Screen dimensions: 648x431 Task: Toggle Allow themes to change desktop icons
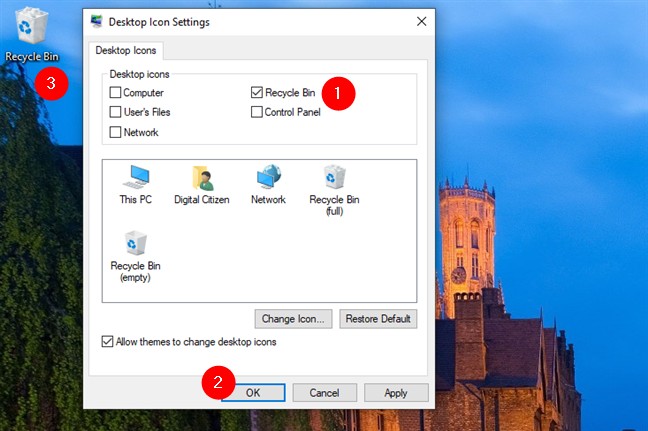pos(108,342)
